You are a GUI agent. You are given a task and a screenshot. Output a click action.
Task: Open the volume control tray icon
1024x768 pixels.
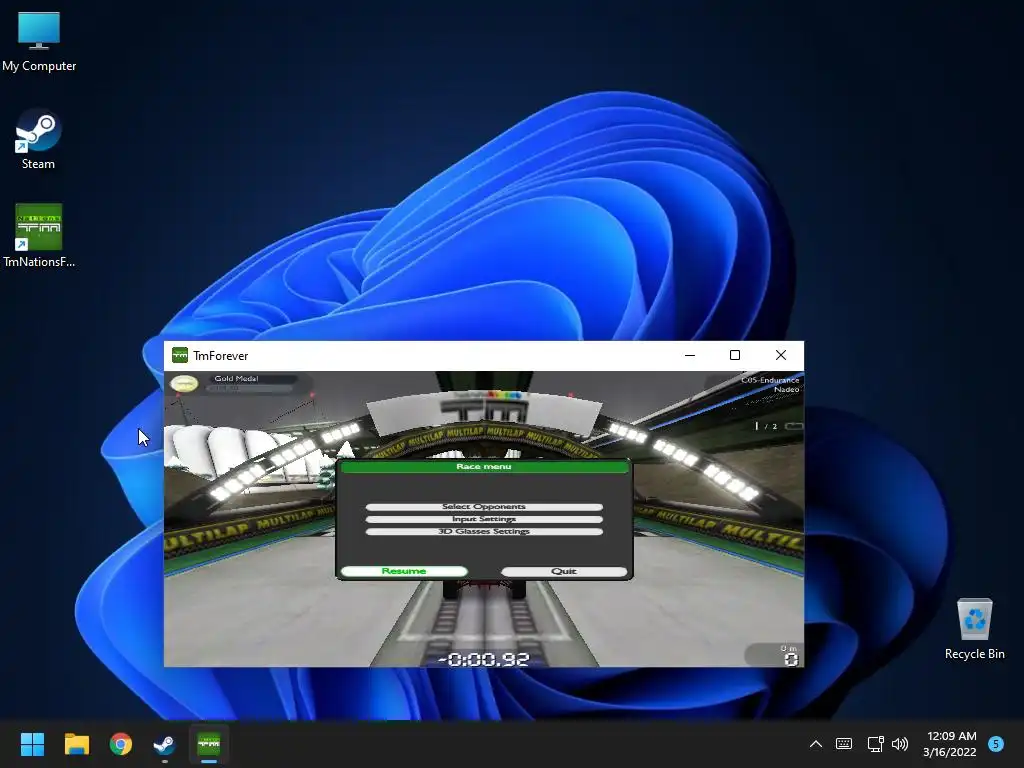click(900, 744)
